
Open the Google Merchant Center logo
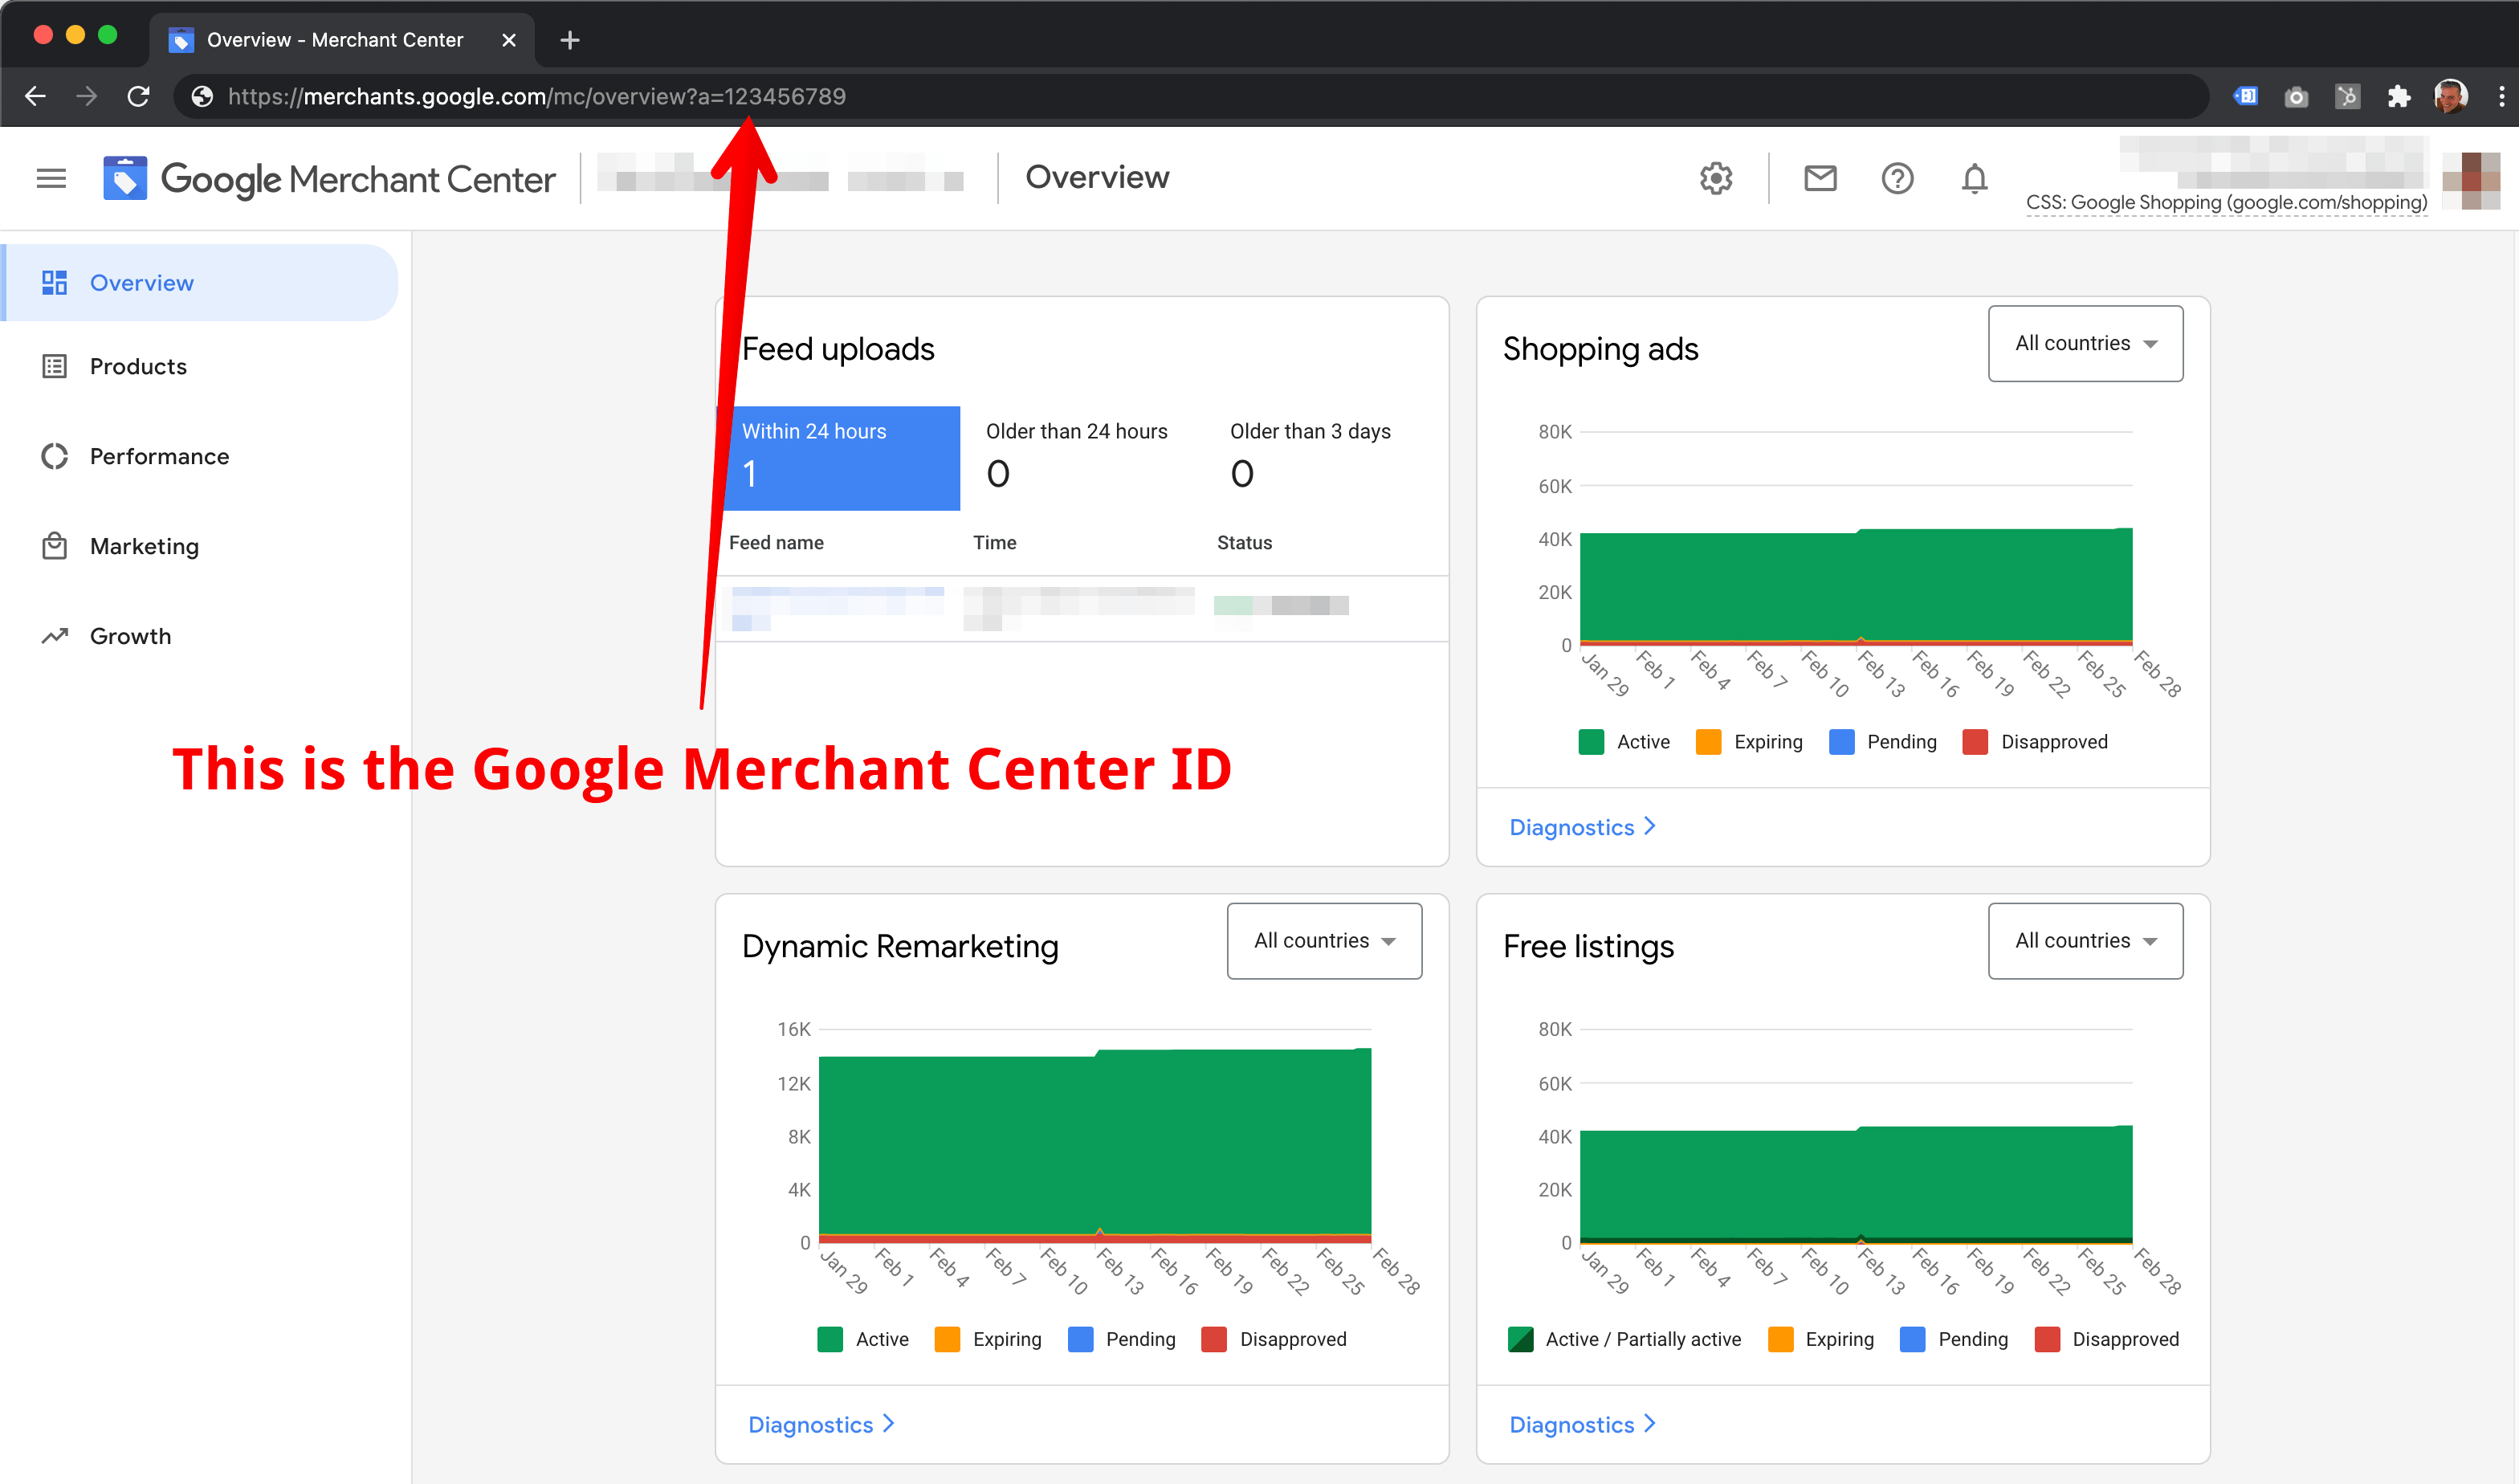pyautogui.click(x=330, y=178)
